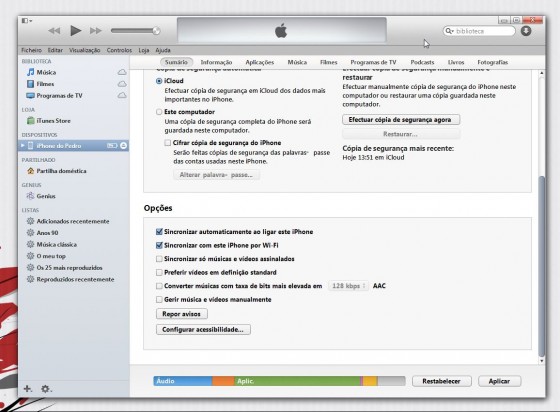Eject iPhone do Pedro with eject icon

pos(124,146)
